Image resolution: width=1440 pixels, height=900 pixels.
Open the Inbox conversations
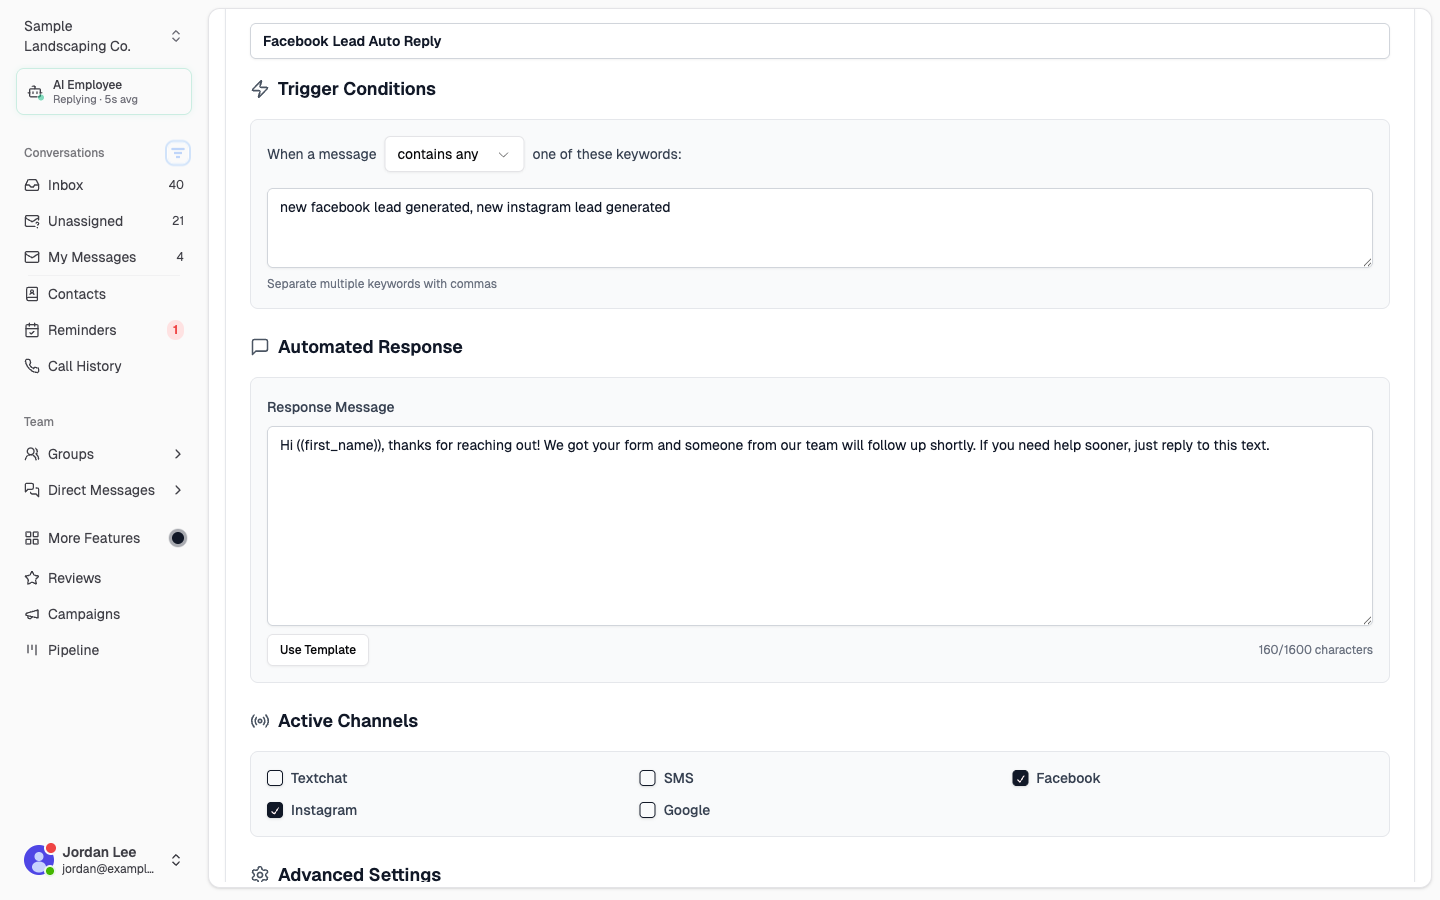[104, 185]
